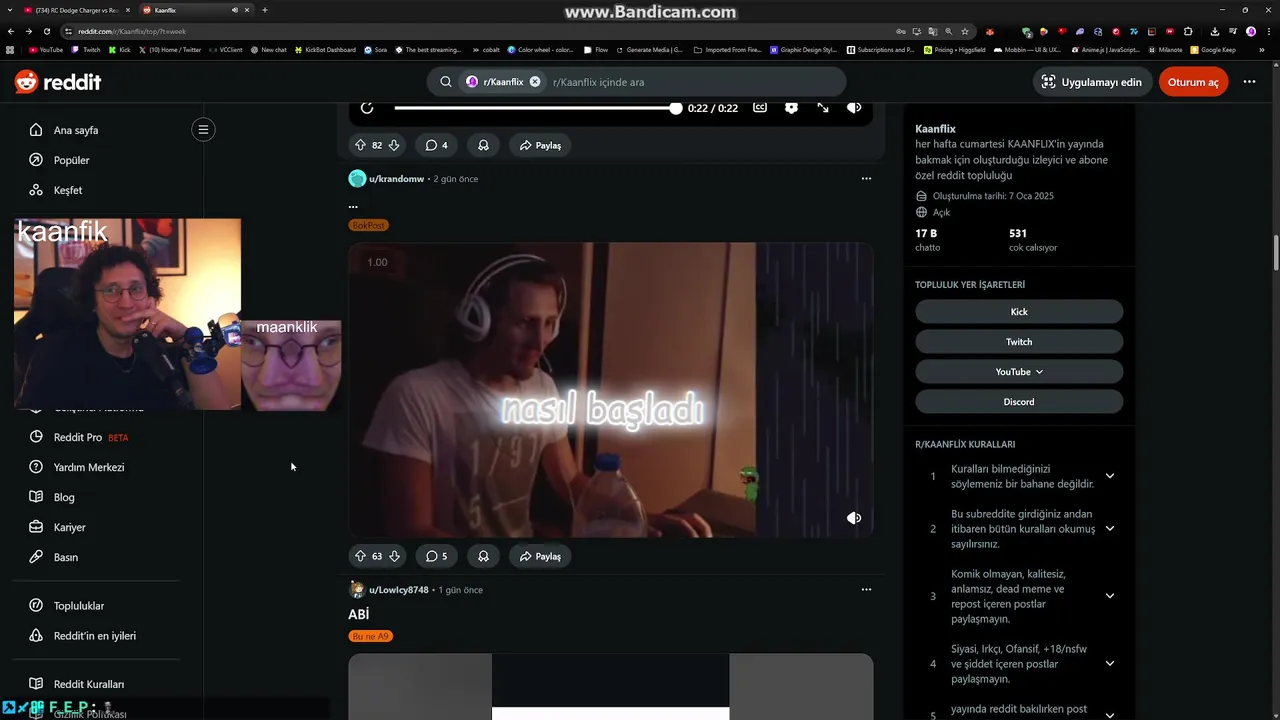Replay the finished video
Viewport: 1280px width, 720px height.
coord(367,108)
